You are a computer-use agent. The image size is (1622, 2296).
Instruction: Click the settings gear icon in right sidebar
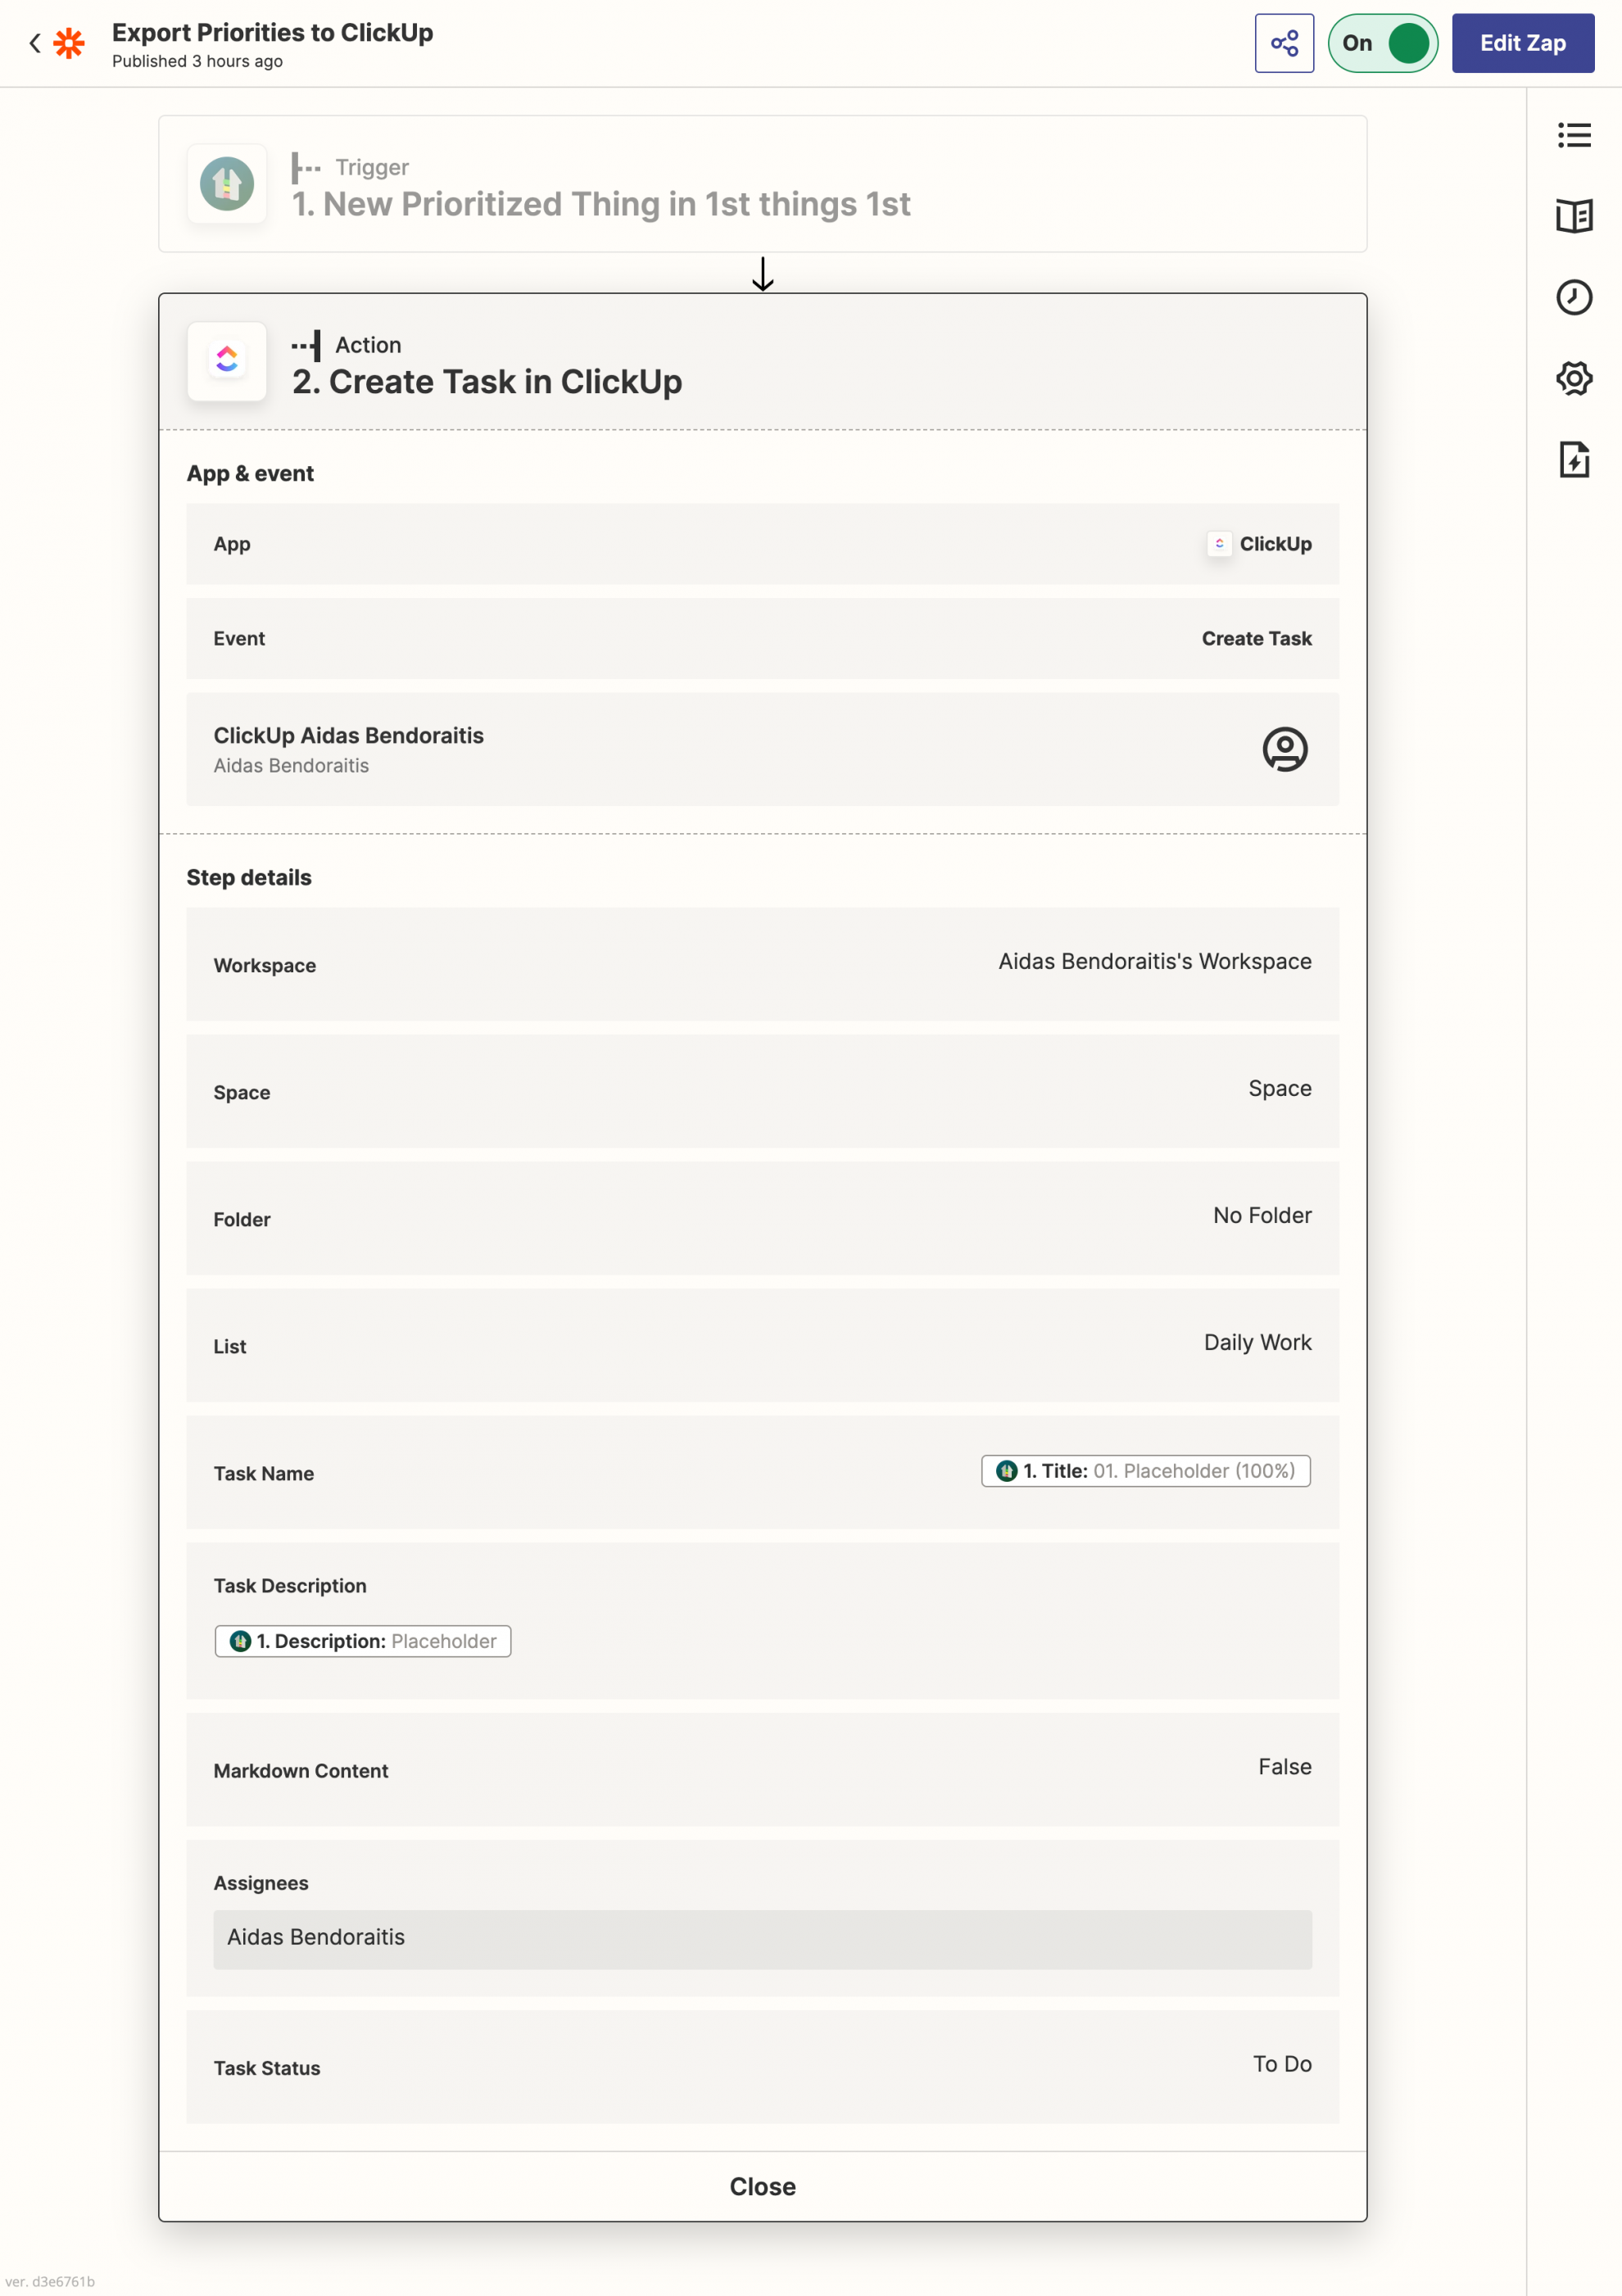click(1573, 376)
